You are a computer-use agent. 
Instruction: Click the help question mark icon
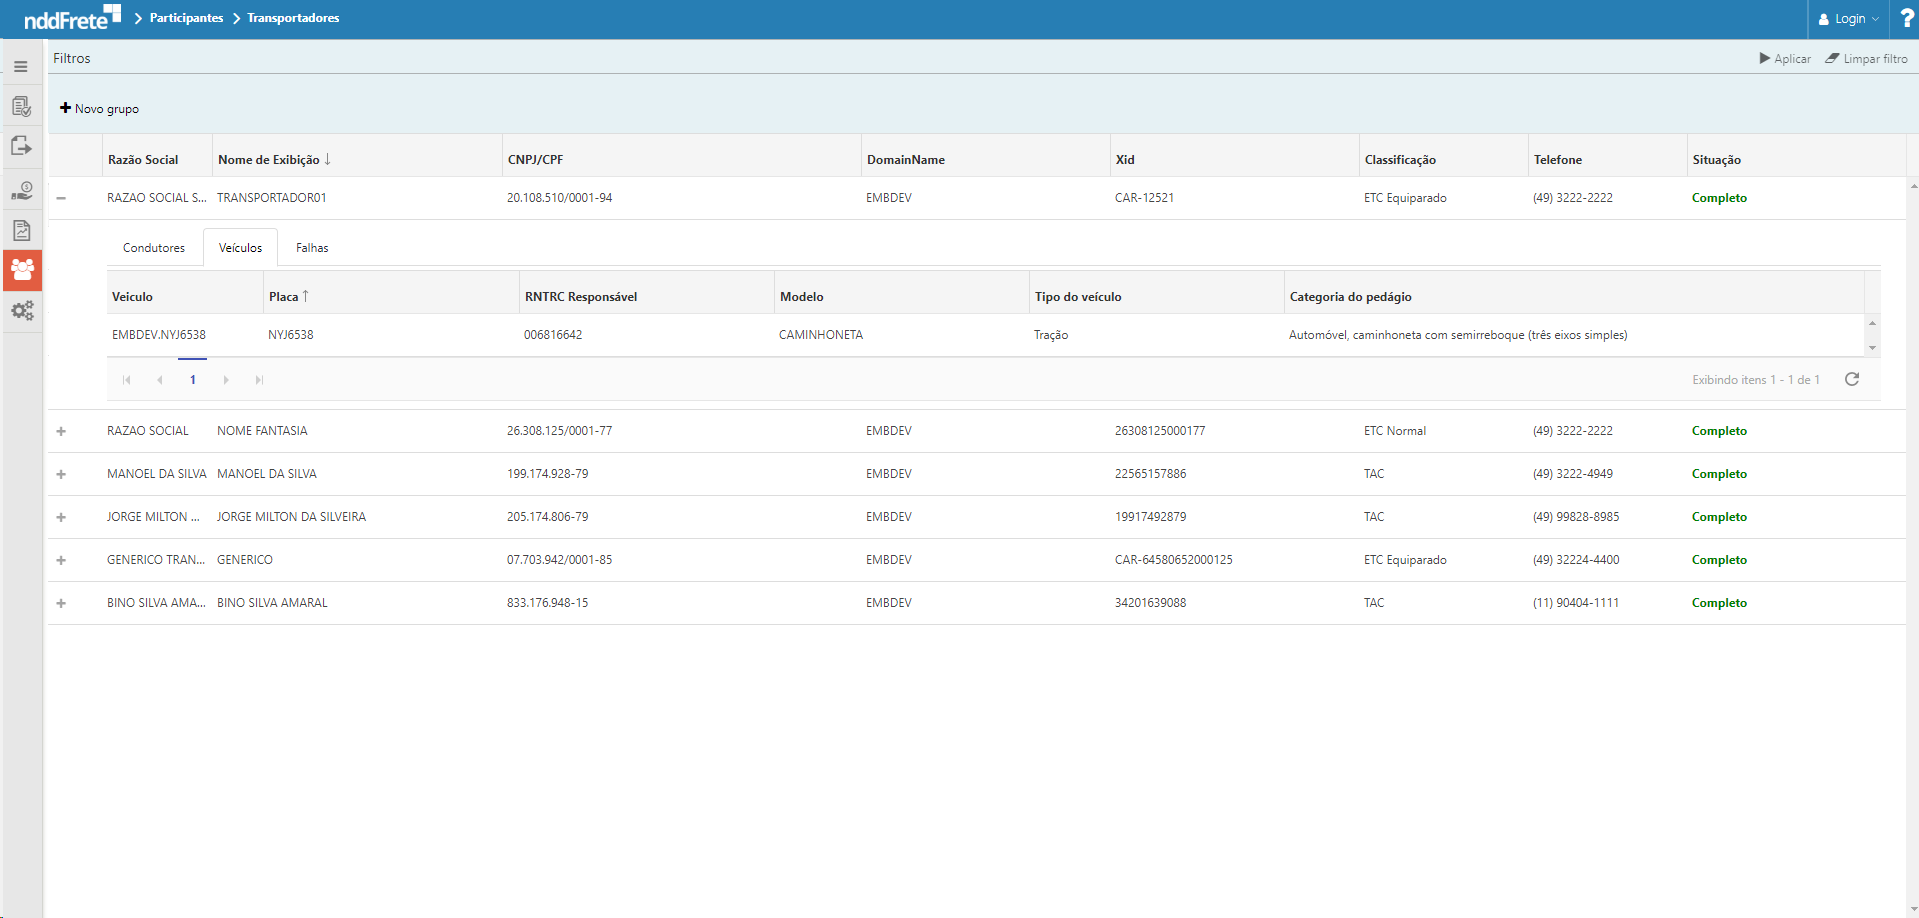pos(1906,19)
